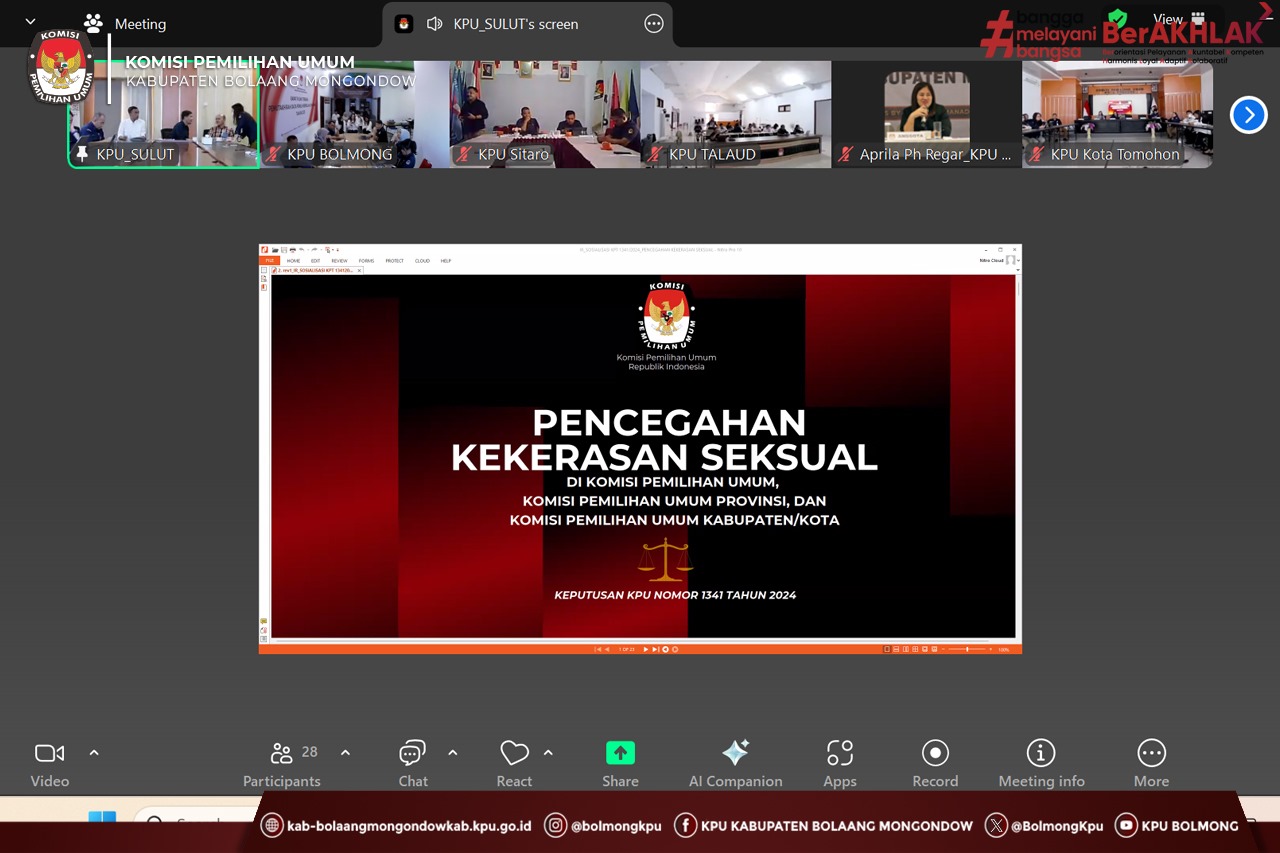Screen dimensions: 1280x853
Task: Select the KPU TALAUD video thumbnail
Action: [735, 114]
